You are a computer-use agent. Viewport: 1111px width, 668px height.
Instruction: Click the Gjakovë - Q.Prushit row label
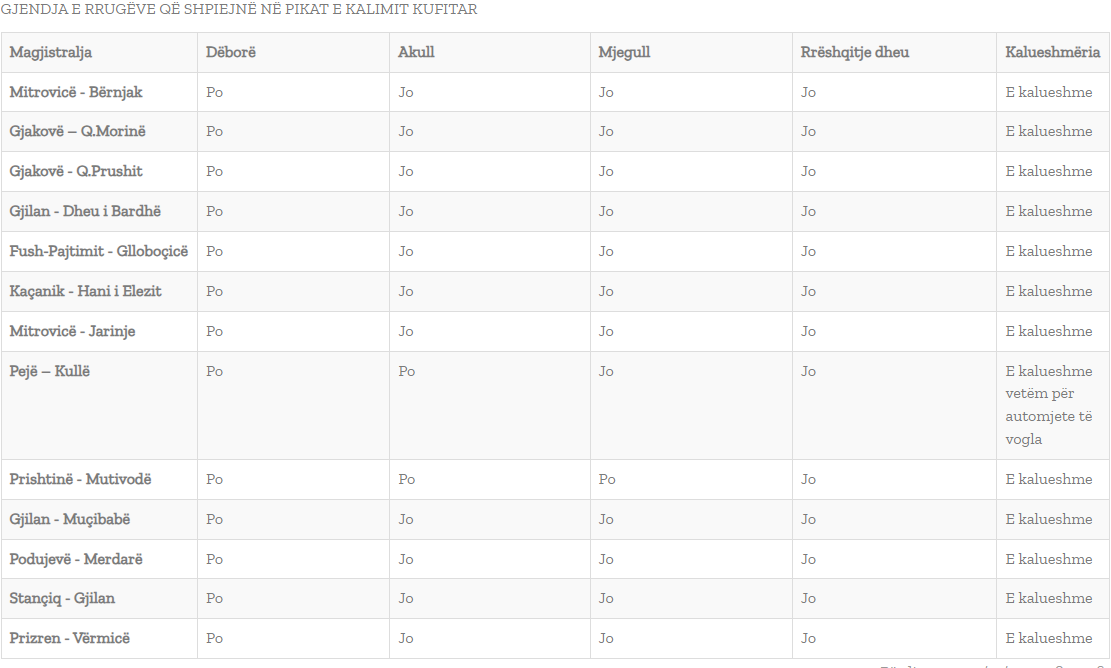(76, 171)
